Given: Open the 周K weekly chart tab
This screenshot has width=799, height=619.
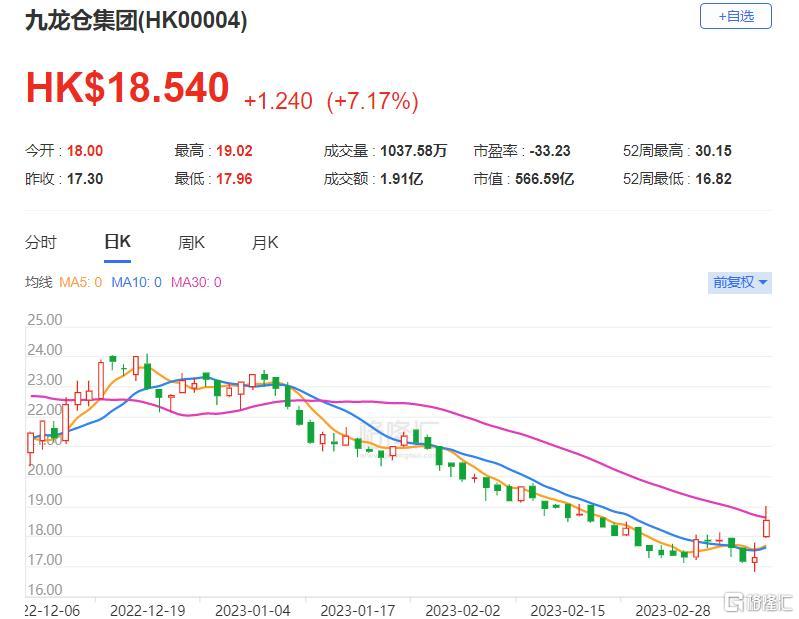Looking at the screenshot, I should [x=191, y=243].
